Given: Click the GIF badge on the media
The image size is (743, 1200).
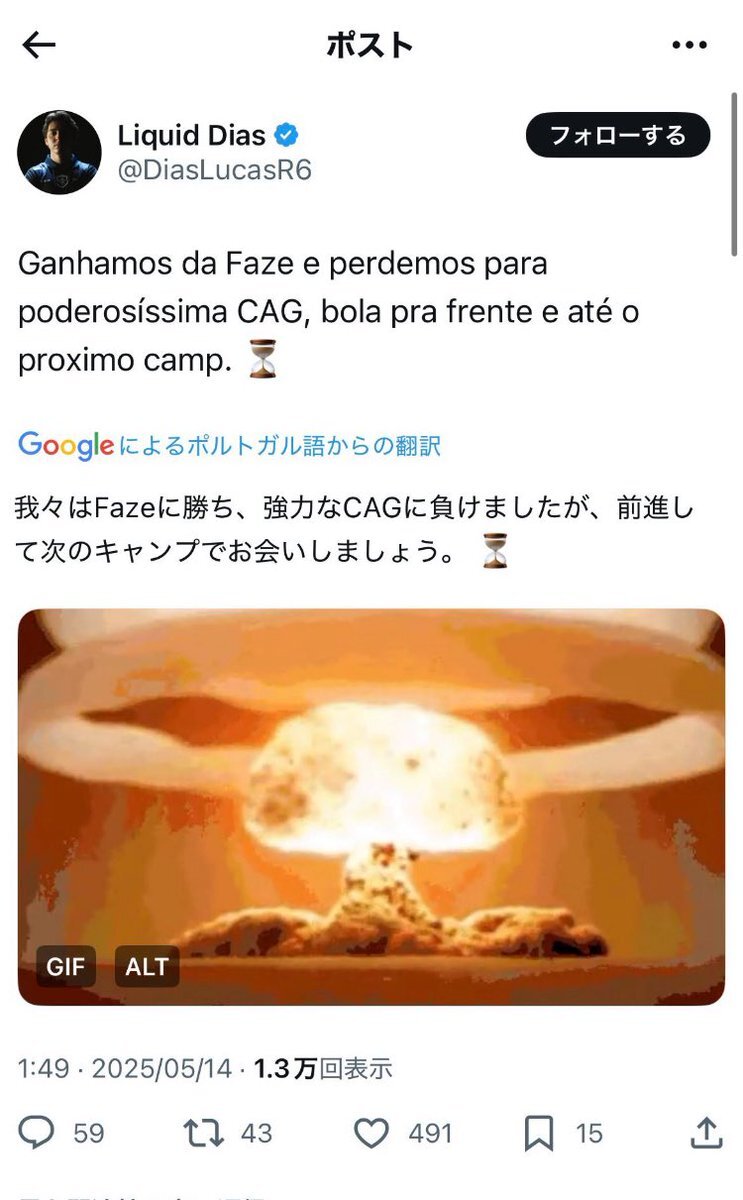Looking at the screenshot, I should (x=67, y=967).
